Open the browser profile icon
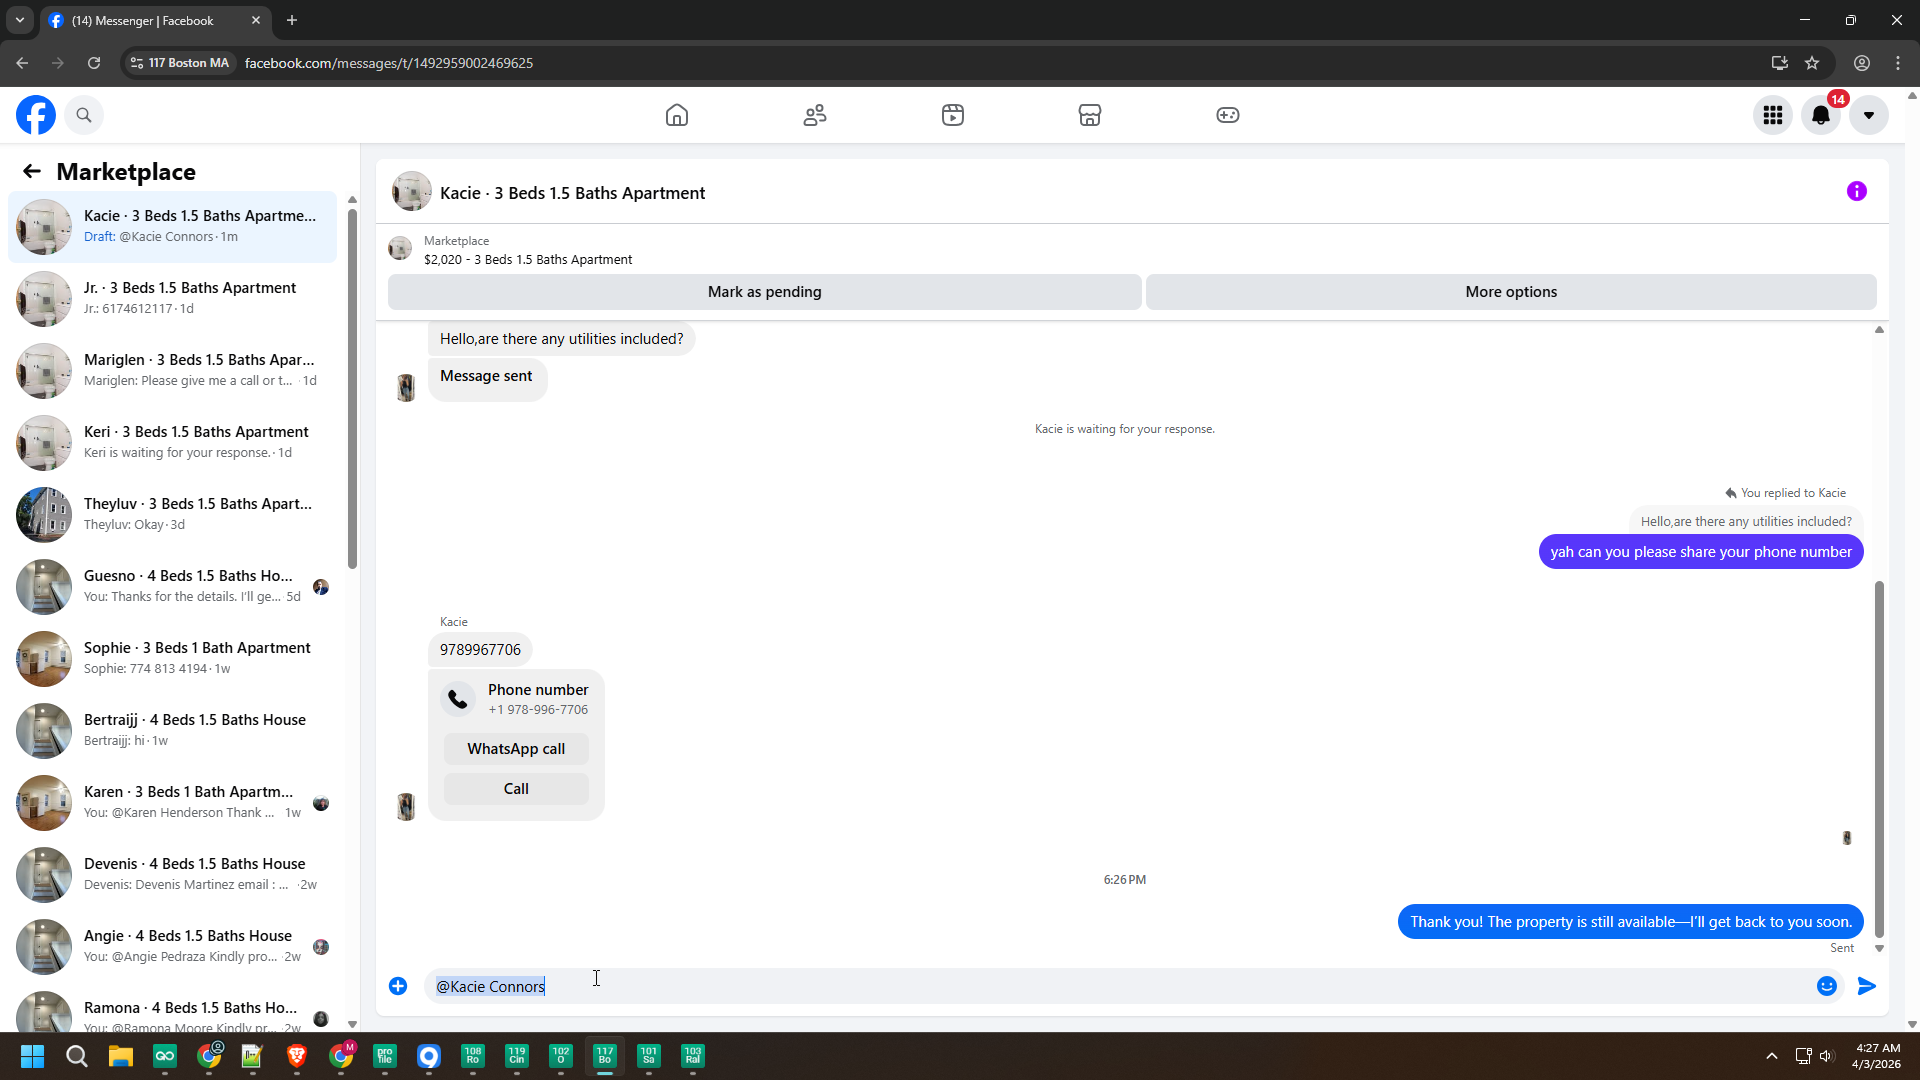The width and height of the screenshot is (1920, 1080). click(1862, 63)
